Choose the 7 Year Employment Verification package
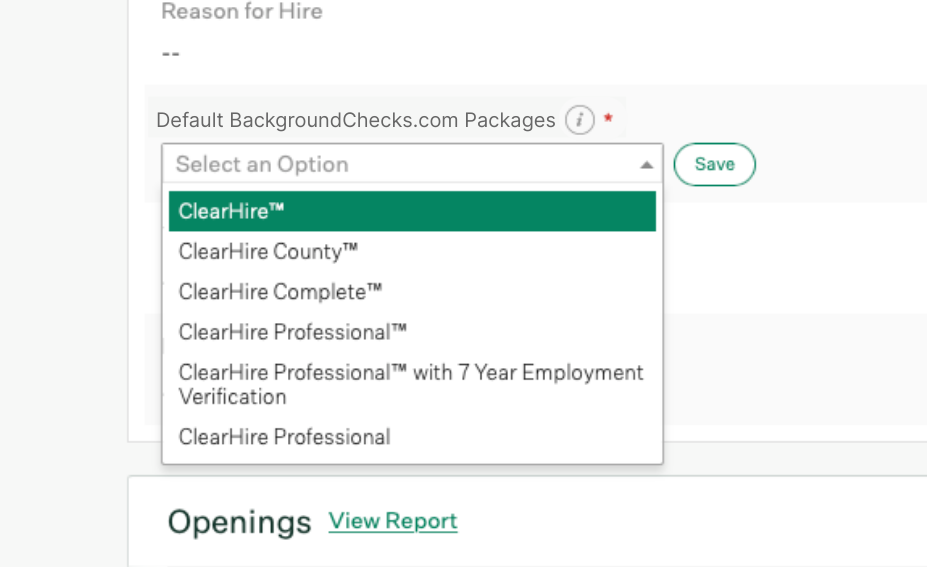Image resolution: width=927 pixels, height=567 pixels. pyautogui.click(x=411, y=384)
